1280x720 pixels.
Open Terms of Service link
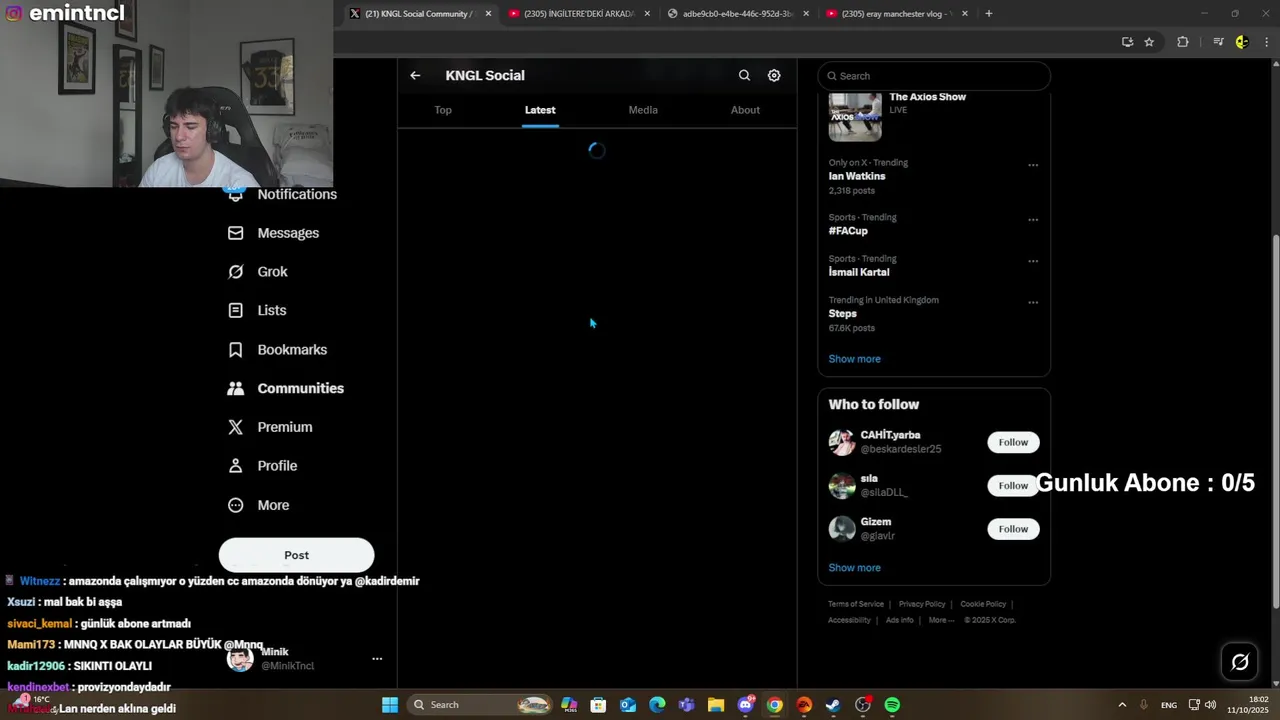click(856, 604)
